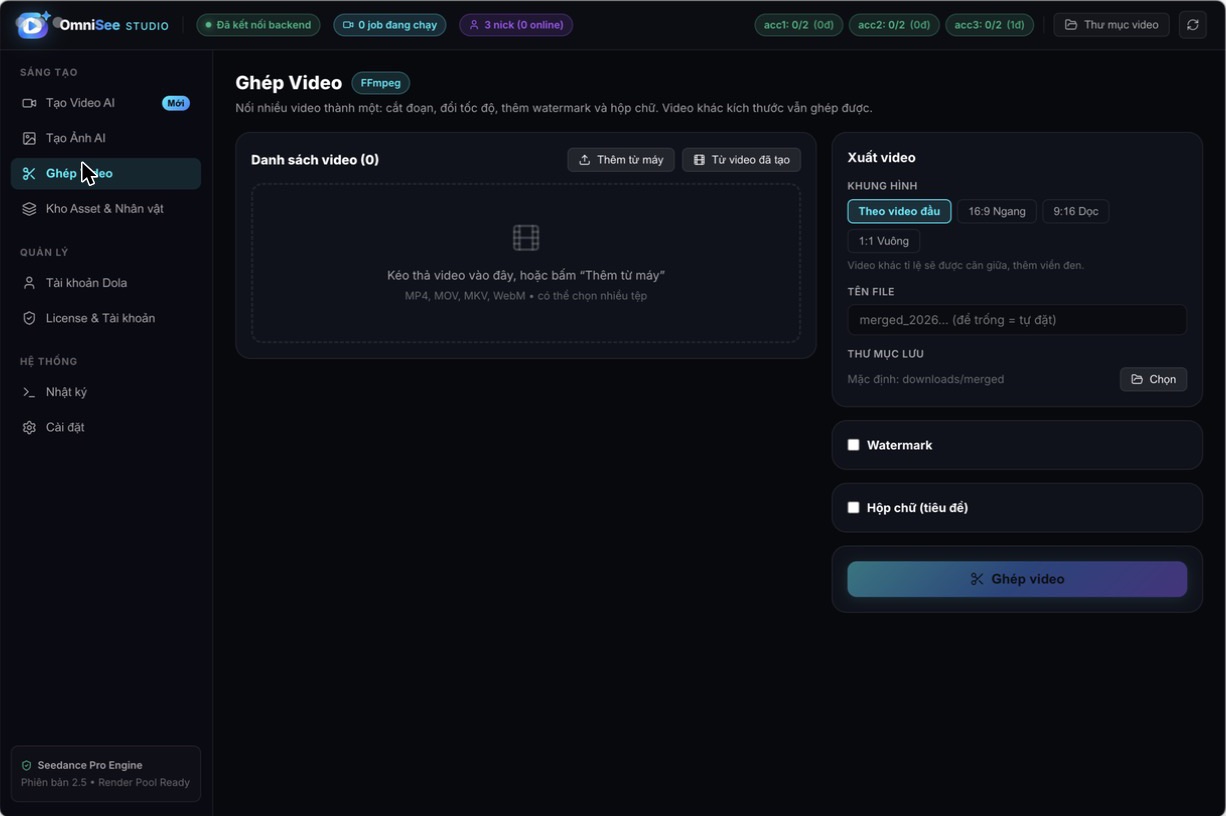1226x816 pixels.
Task: Go to Kho Asset & Nhân vật
Action: pos(106,209)
